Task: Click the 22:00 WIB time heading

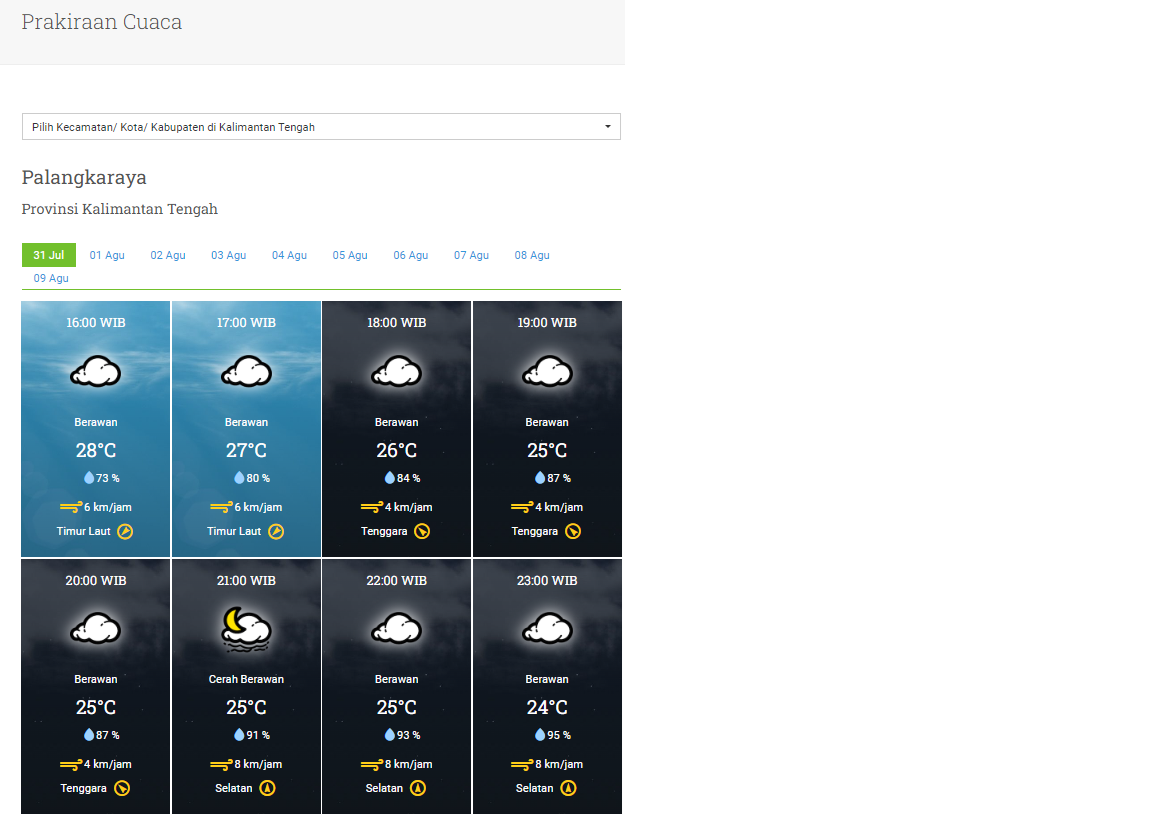Action: [397, 580]
